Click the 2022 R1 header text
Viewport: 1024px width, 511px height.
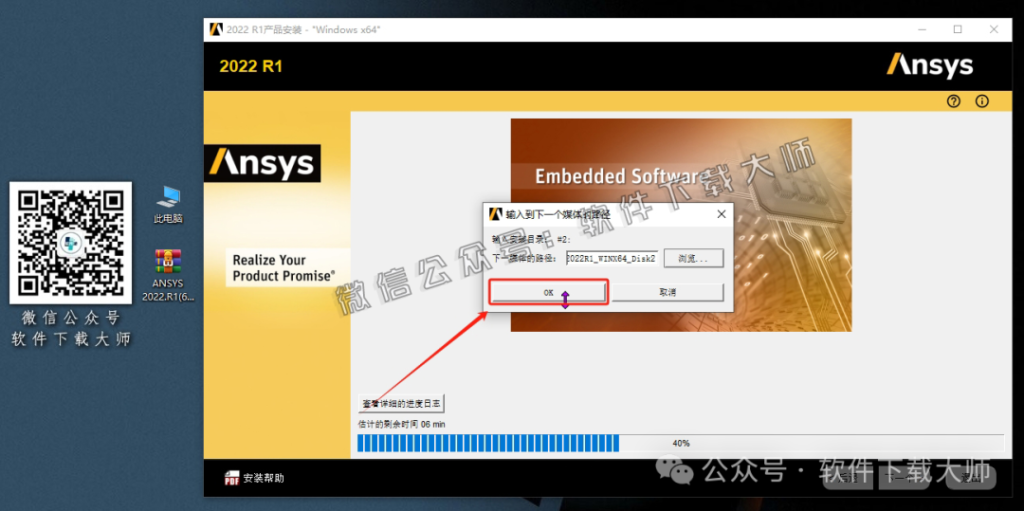click(x=251, y=67)
